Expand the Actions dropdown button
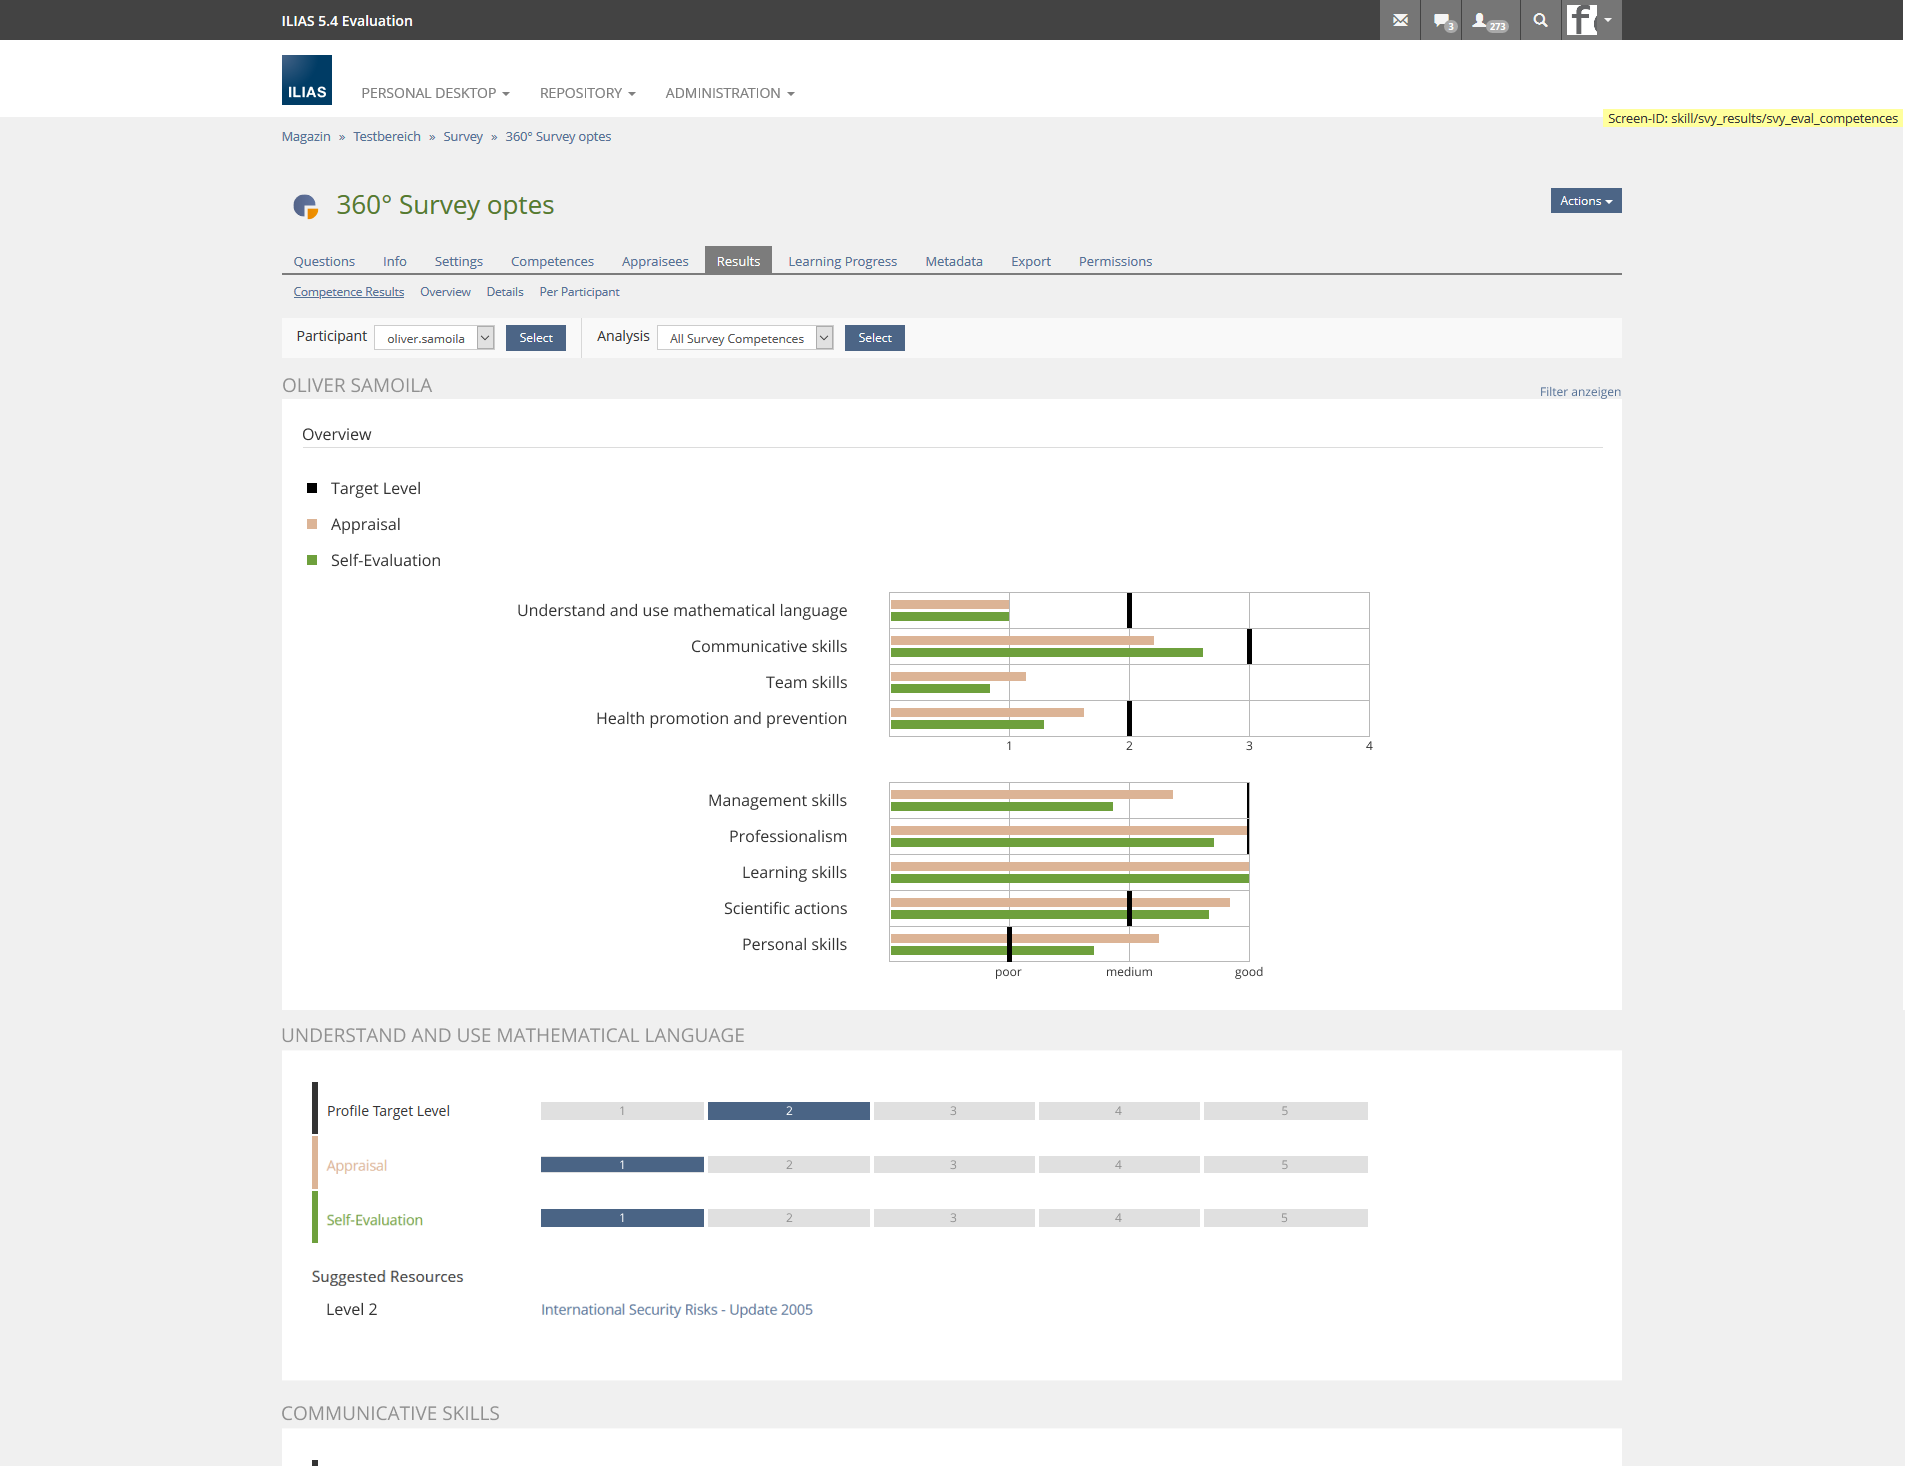The height and width of the screenshot is (1466, 1905). click(x=1585, y=201)
